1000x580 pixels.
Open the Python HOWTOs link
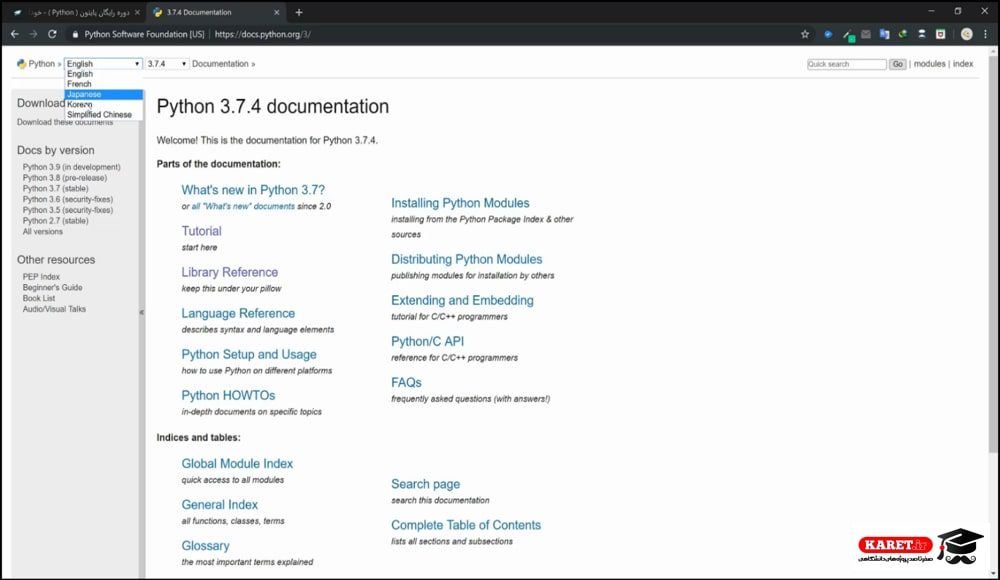point(228,396)
